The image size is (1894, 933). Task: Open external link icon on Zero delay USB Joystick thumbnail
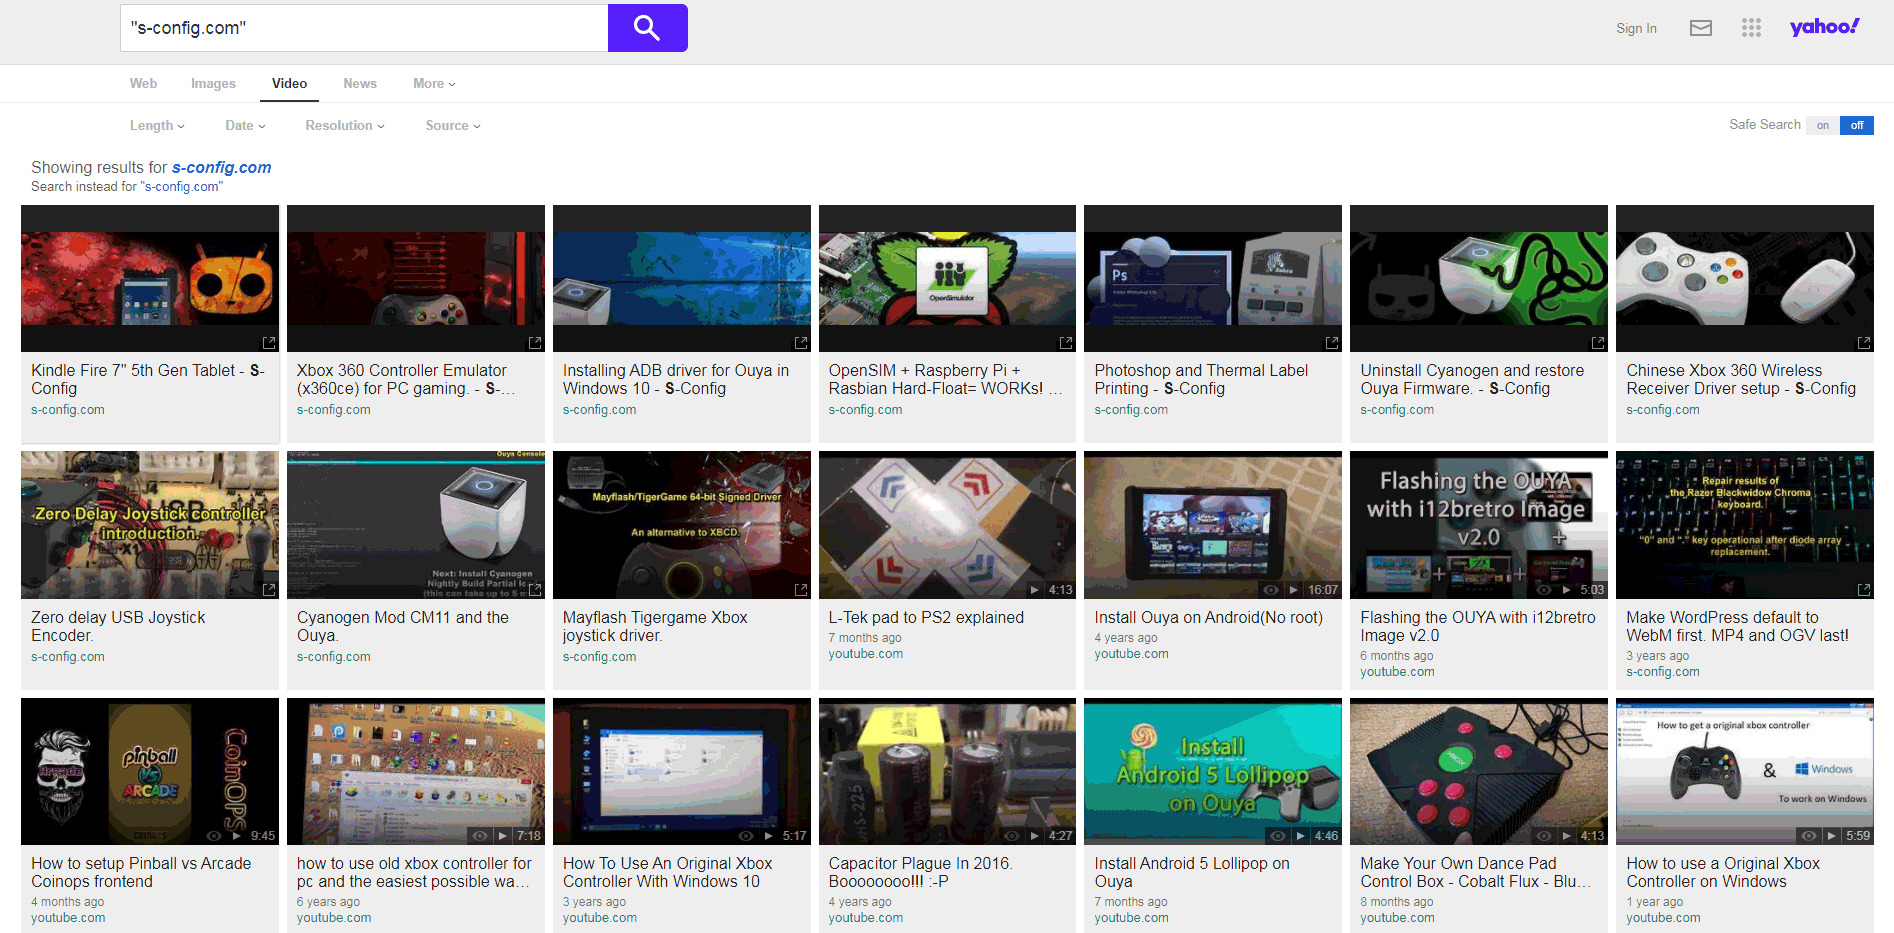click(x=269, y=590)
